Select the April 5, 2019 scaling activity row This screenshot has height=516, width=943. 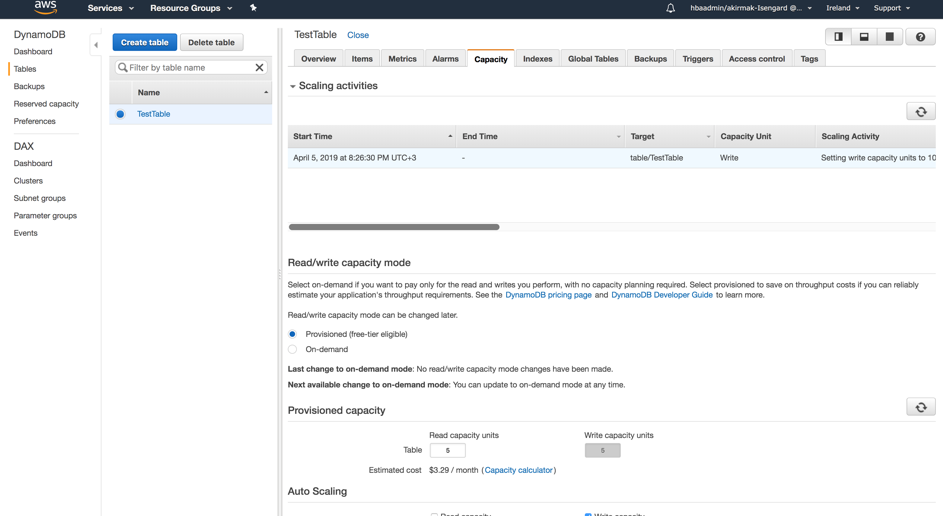612,158
